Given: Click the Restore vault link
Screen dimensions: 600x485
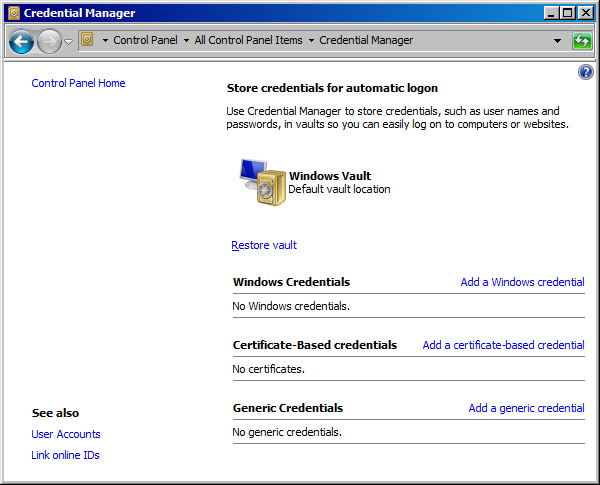Looking at the screenshot, I should pos(264,245).
